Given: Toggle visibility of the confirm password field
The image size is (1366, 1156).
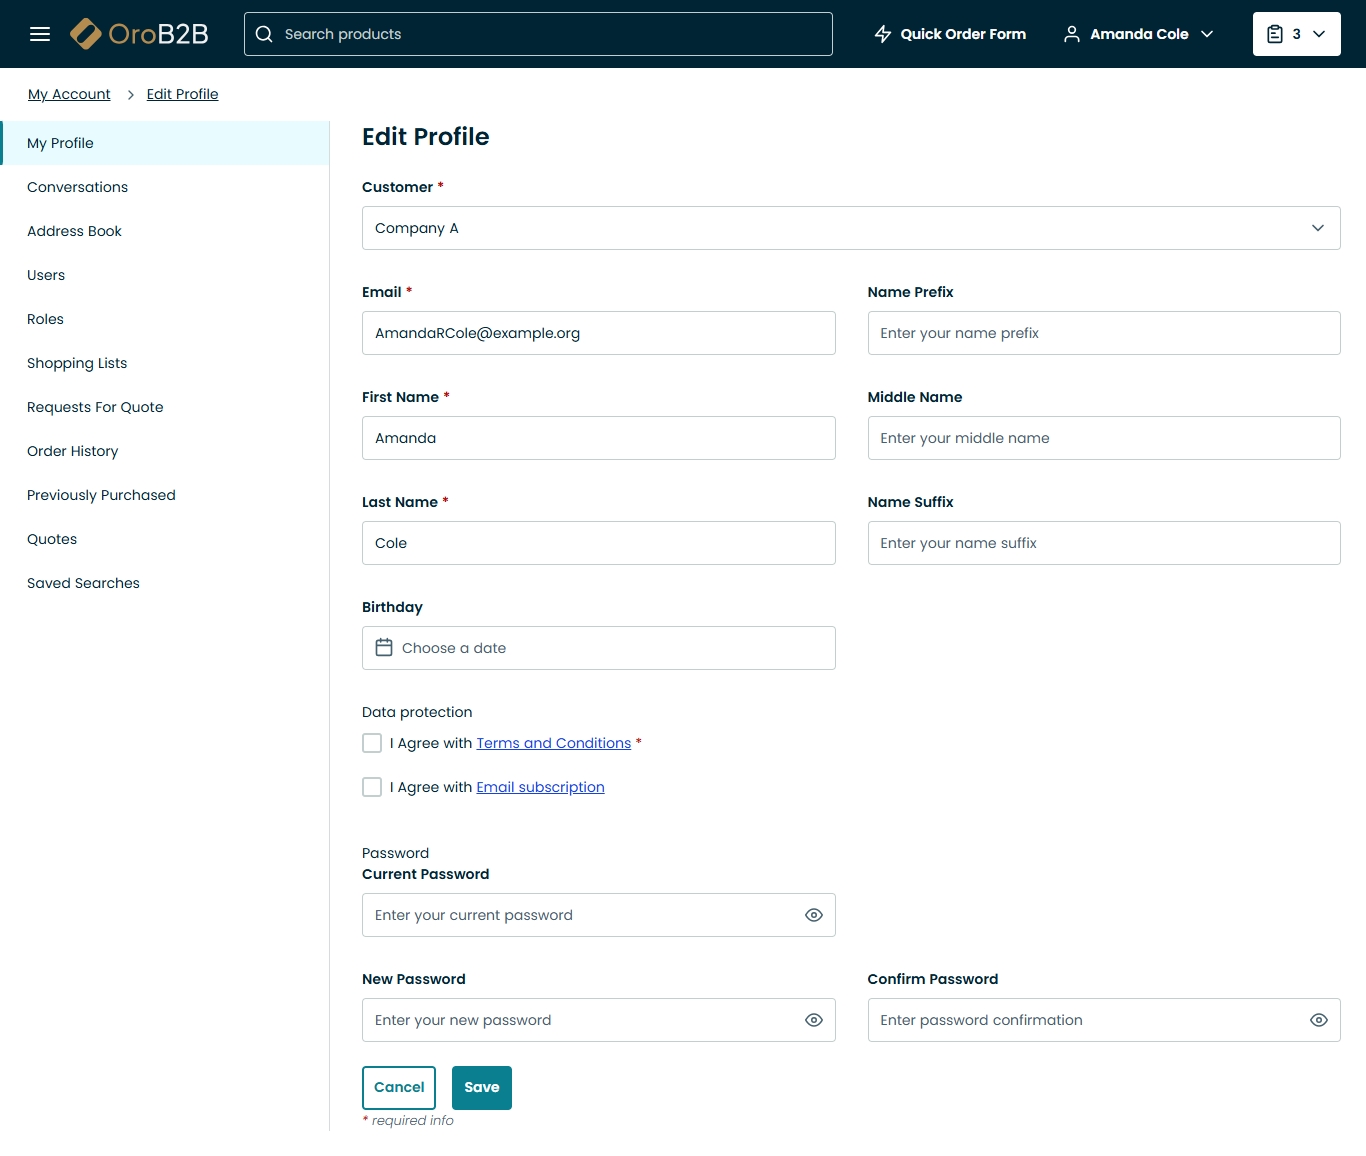Looking at the screenshot, I should tap(1319, 1020).
